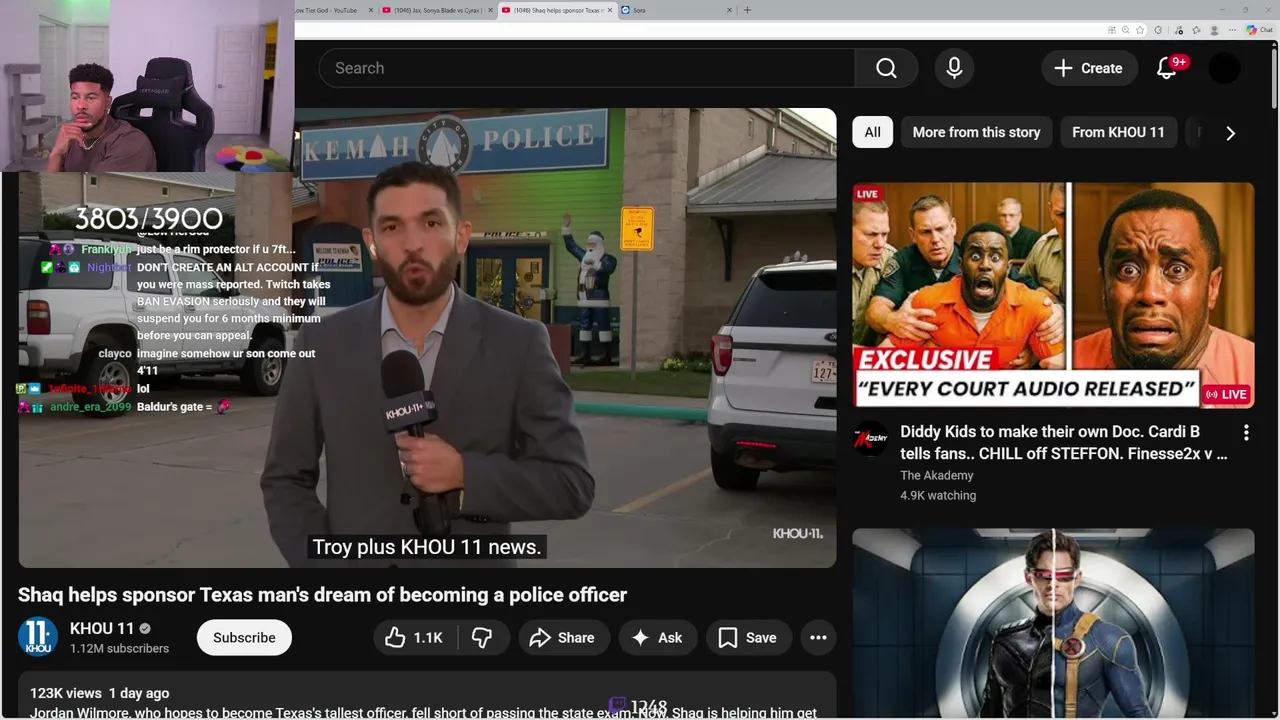Like the video with 1.1K thumbs up
The height and width of the screenshot is (720, 1280).
[x=415, y=638]
